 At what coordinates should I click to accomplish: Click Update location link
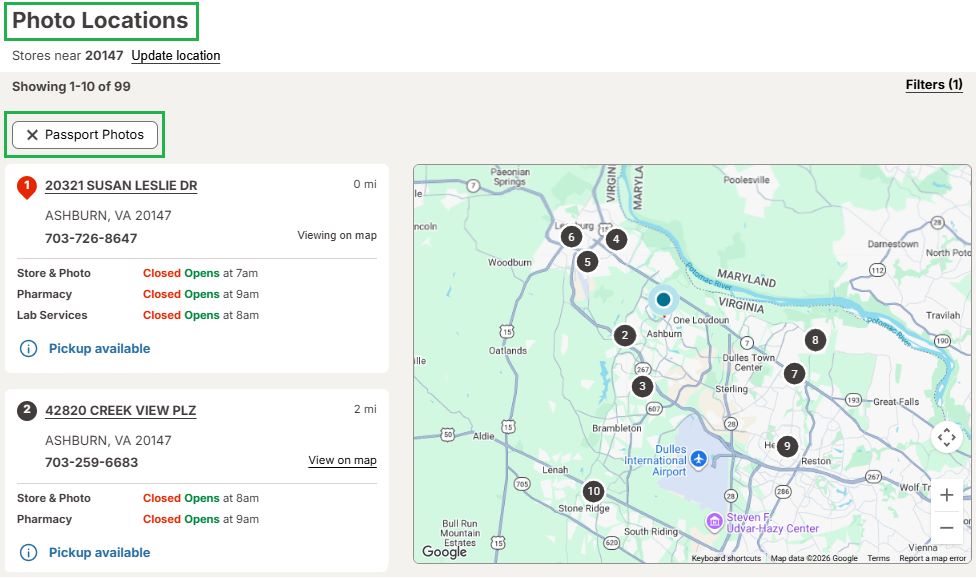pyautogui.click(x=176, y=56)
